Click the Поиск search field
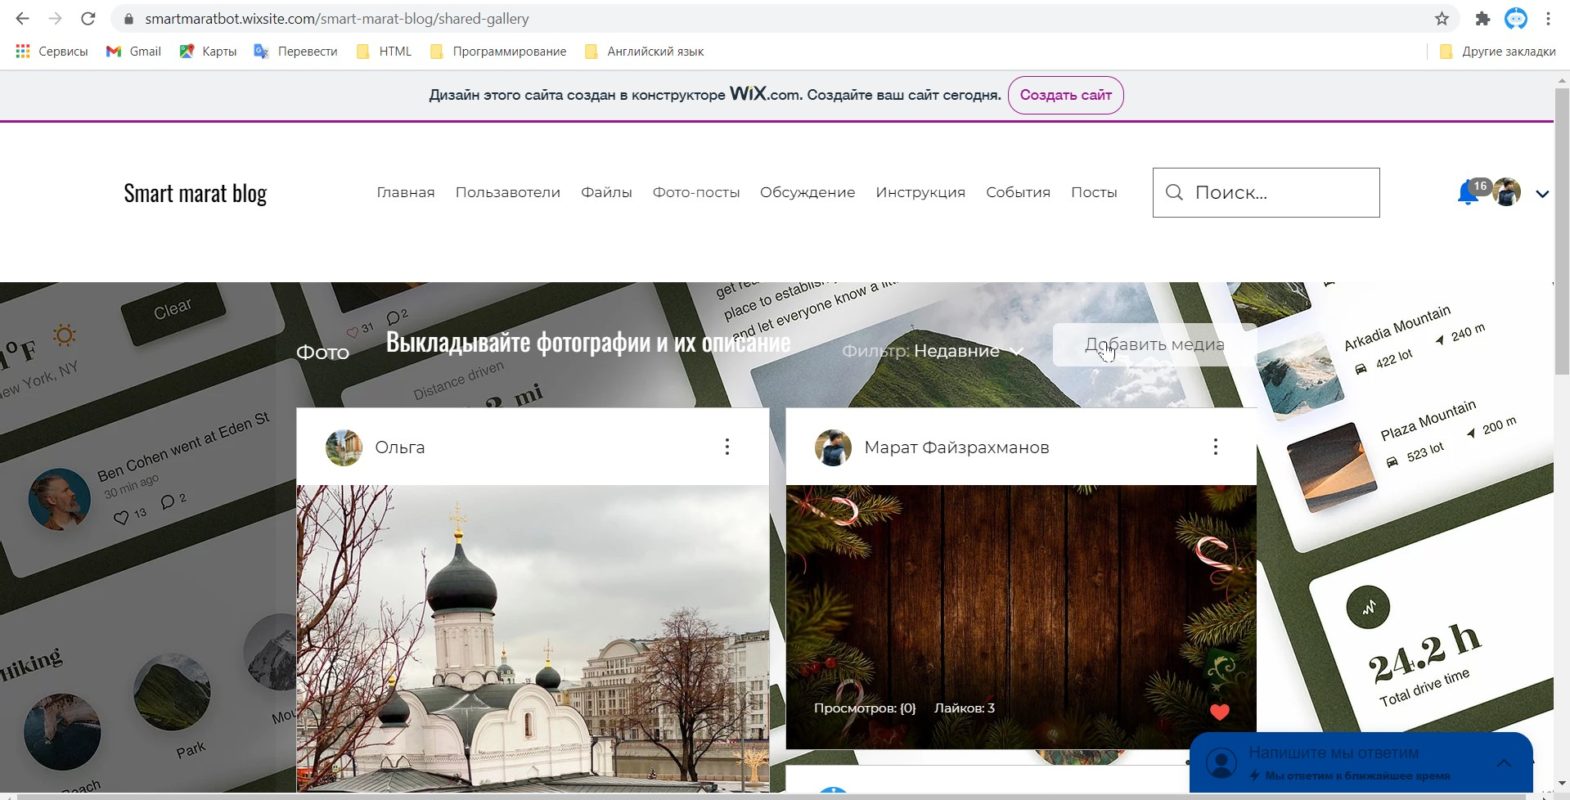Screen dimensions: 1570x800 pos(1266,192)
